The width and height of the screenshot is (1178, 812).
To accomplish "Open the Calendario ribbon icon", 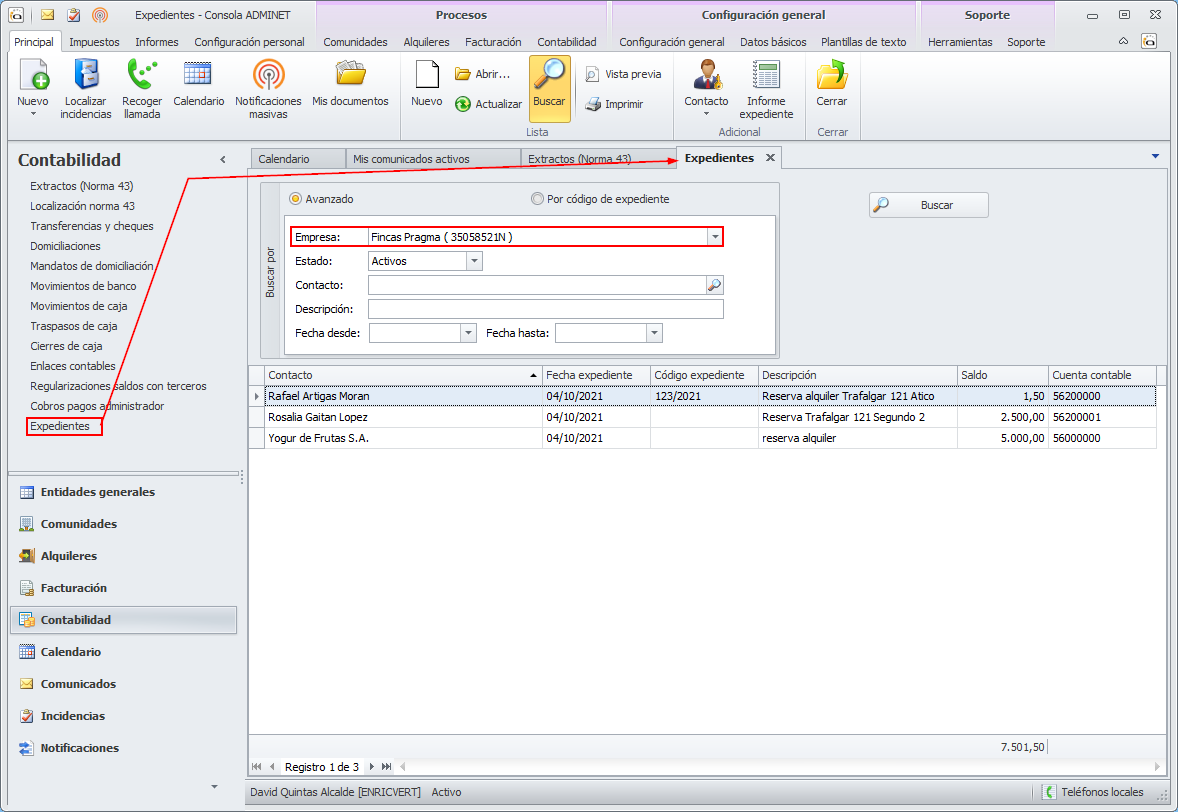I will (198, 75).
